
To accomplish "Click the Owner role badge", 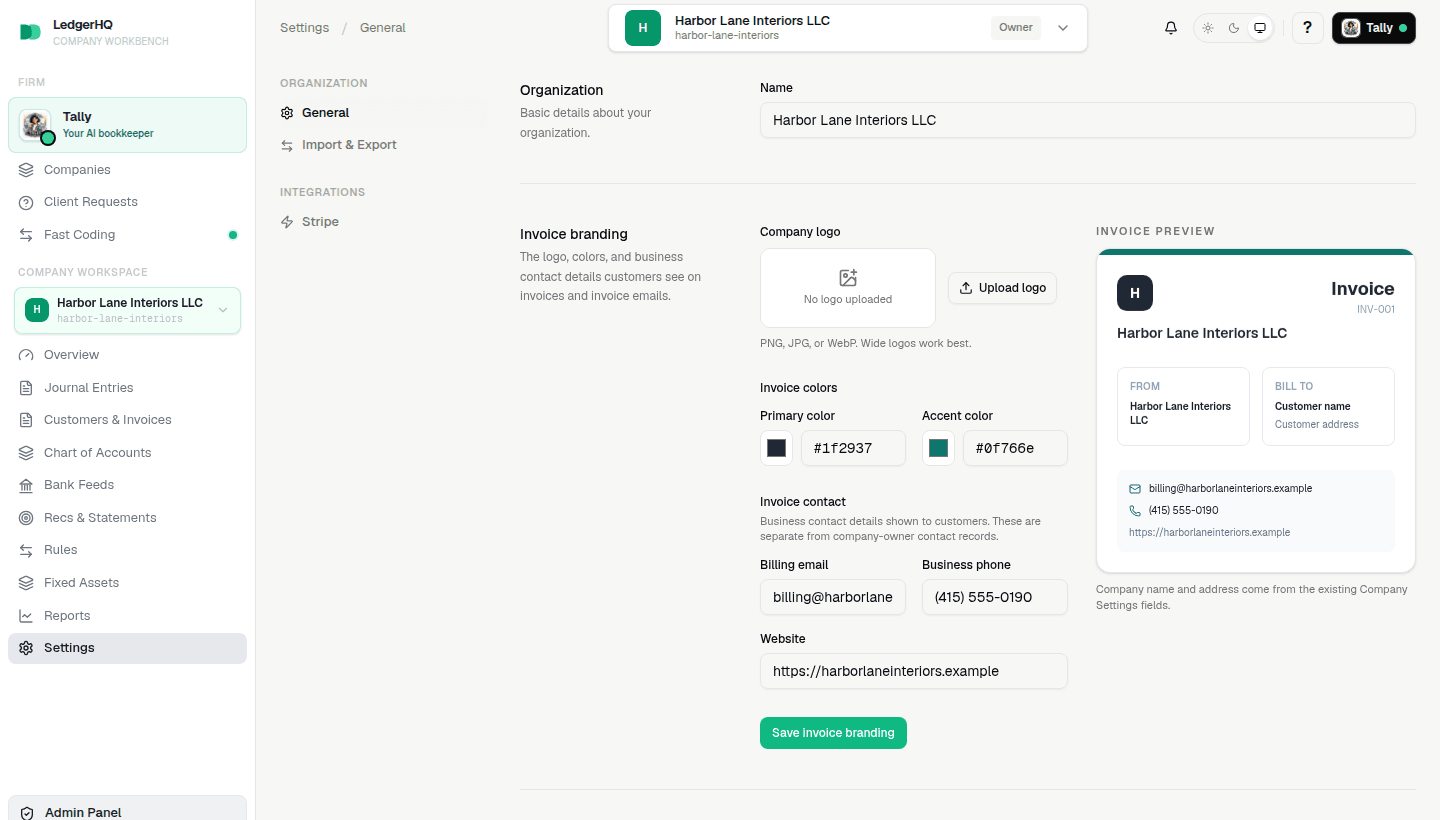I will click(x=1016, y=28).
